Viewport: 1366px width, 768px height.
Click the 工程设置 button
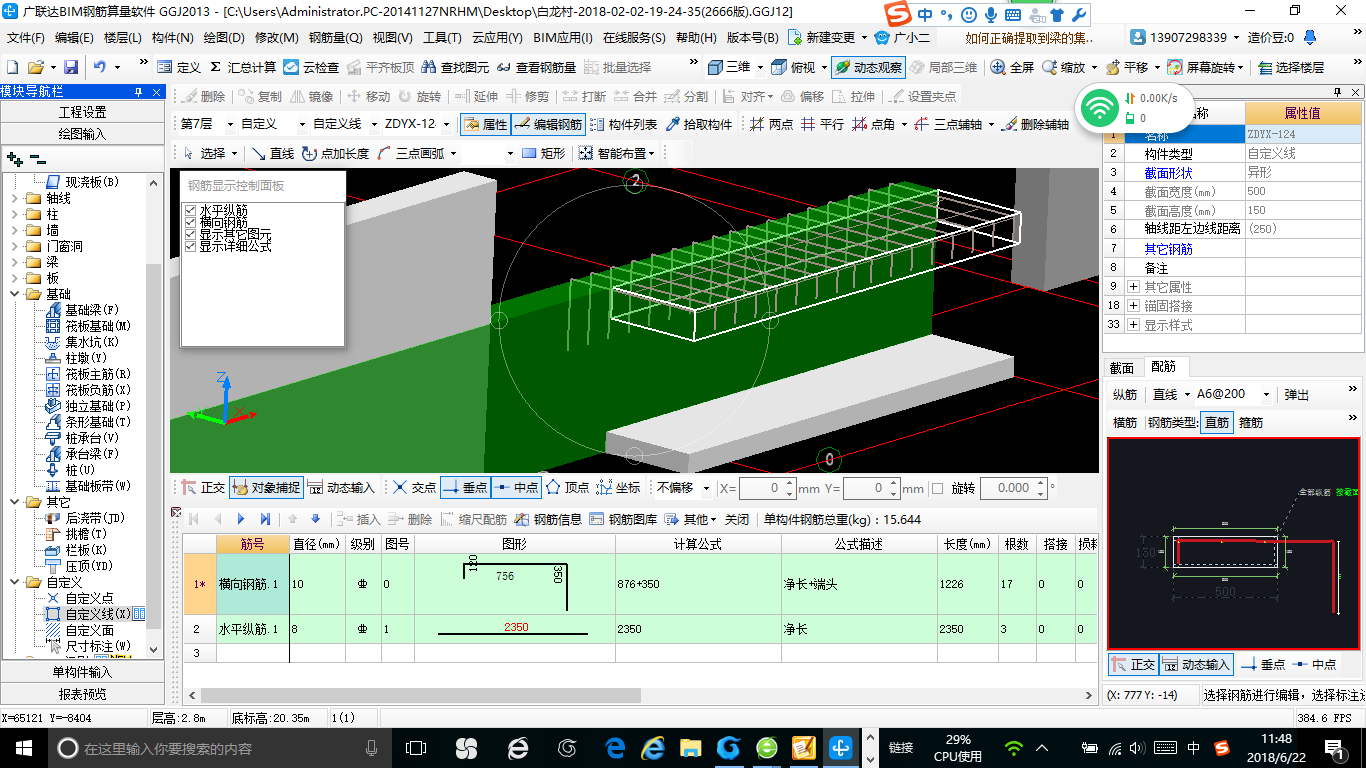pyautogui.click(x=82, y=112)
